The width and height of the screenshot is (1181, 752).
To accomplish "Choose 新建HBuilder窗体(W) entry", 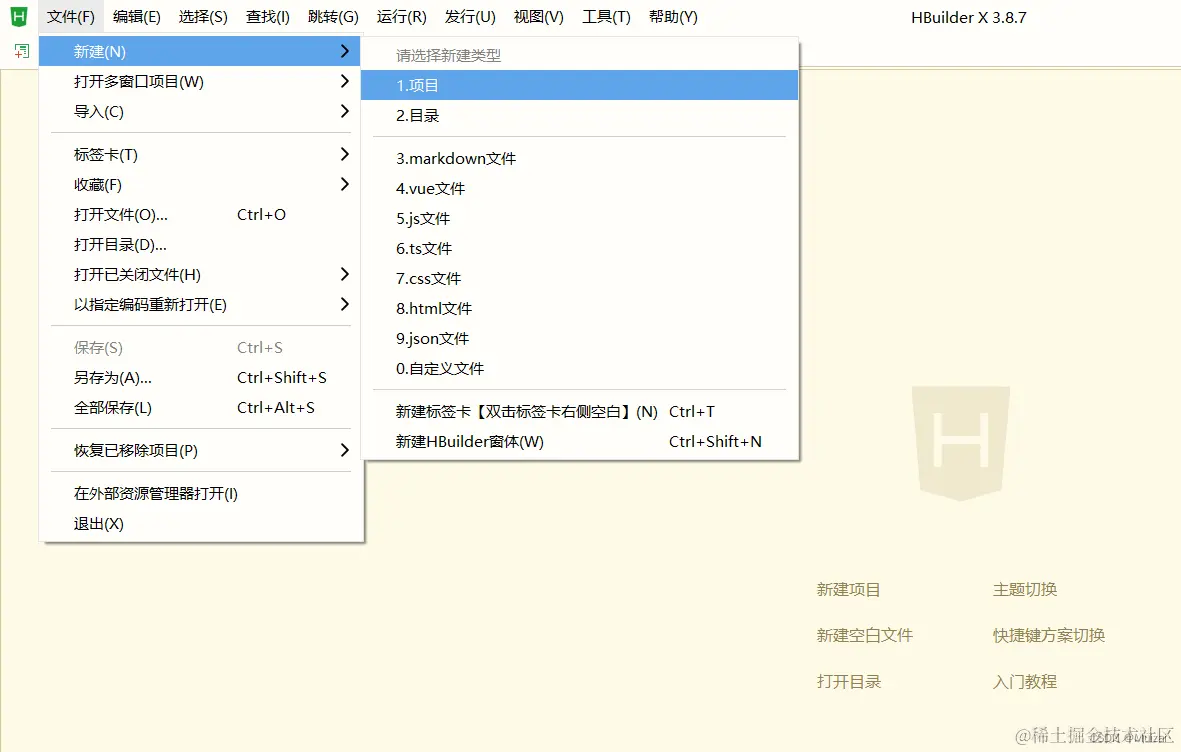I will click(579, 442).
